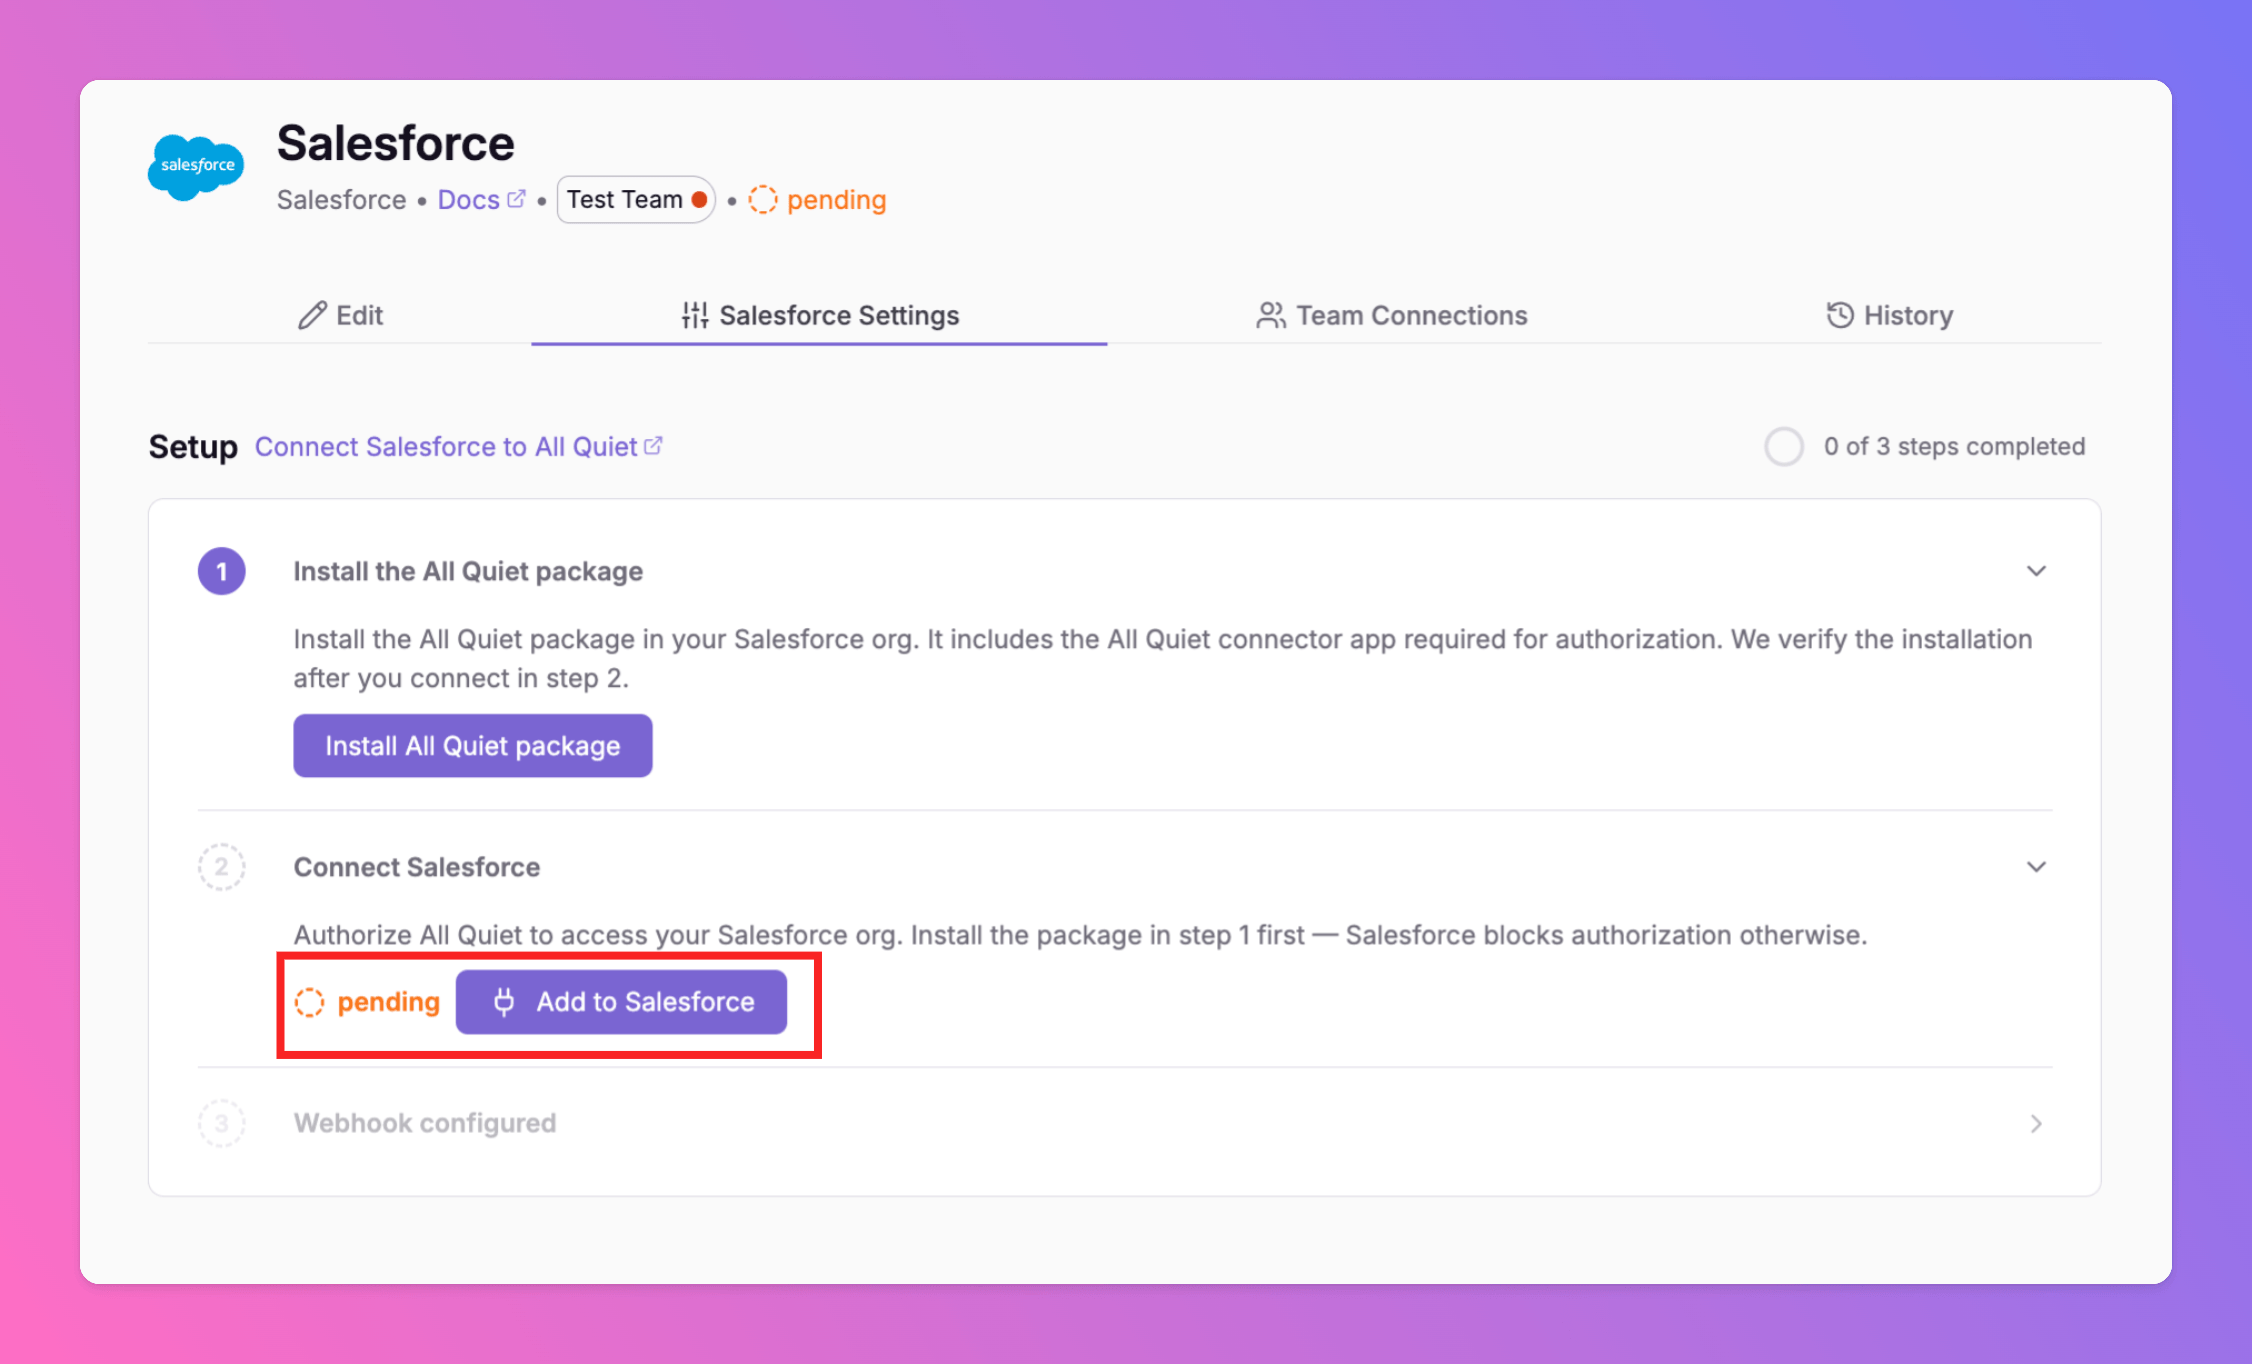Click the pending status beside Add to Salesforce
This screenshot has height=1364, width=2252.
[x=368, y=1002]
